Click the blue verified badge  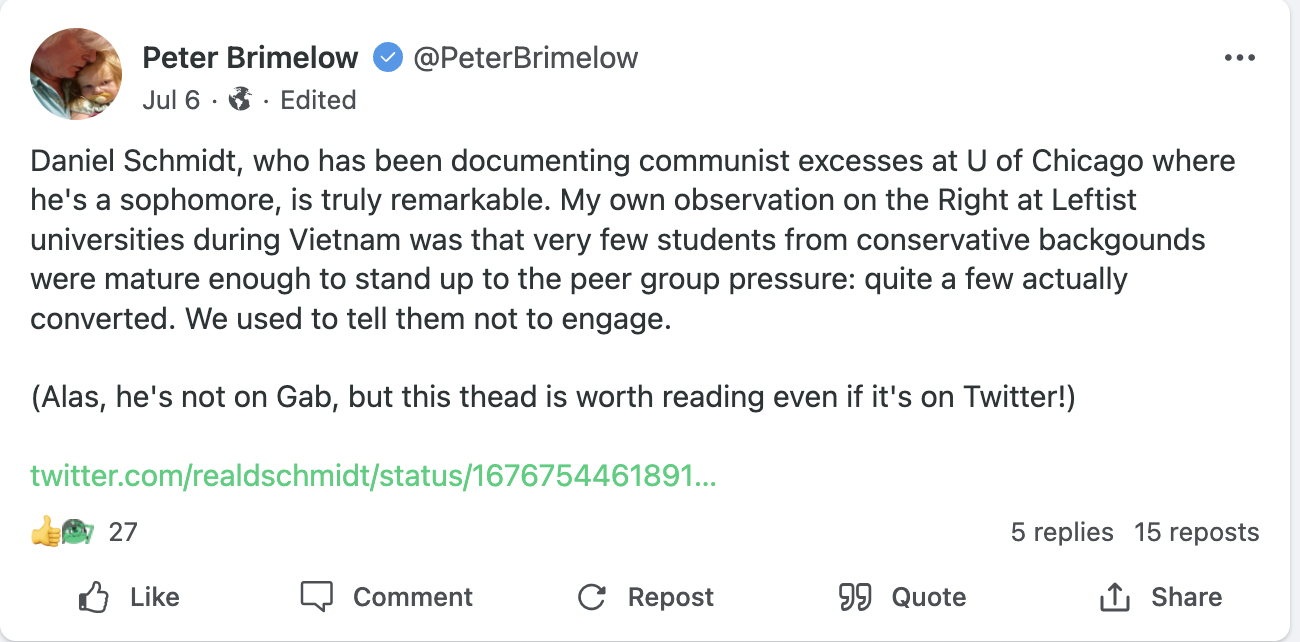pos(386,58)
